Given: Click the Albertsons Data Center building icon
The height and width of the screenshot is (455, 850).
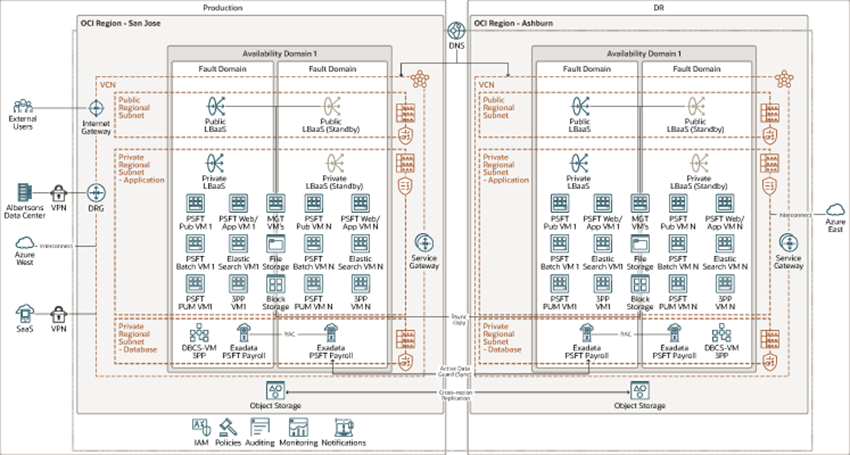Looking at the screenshot, I should click(x=24, y=193).
